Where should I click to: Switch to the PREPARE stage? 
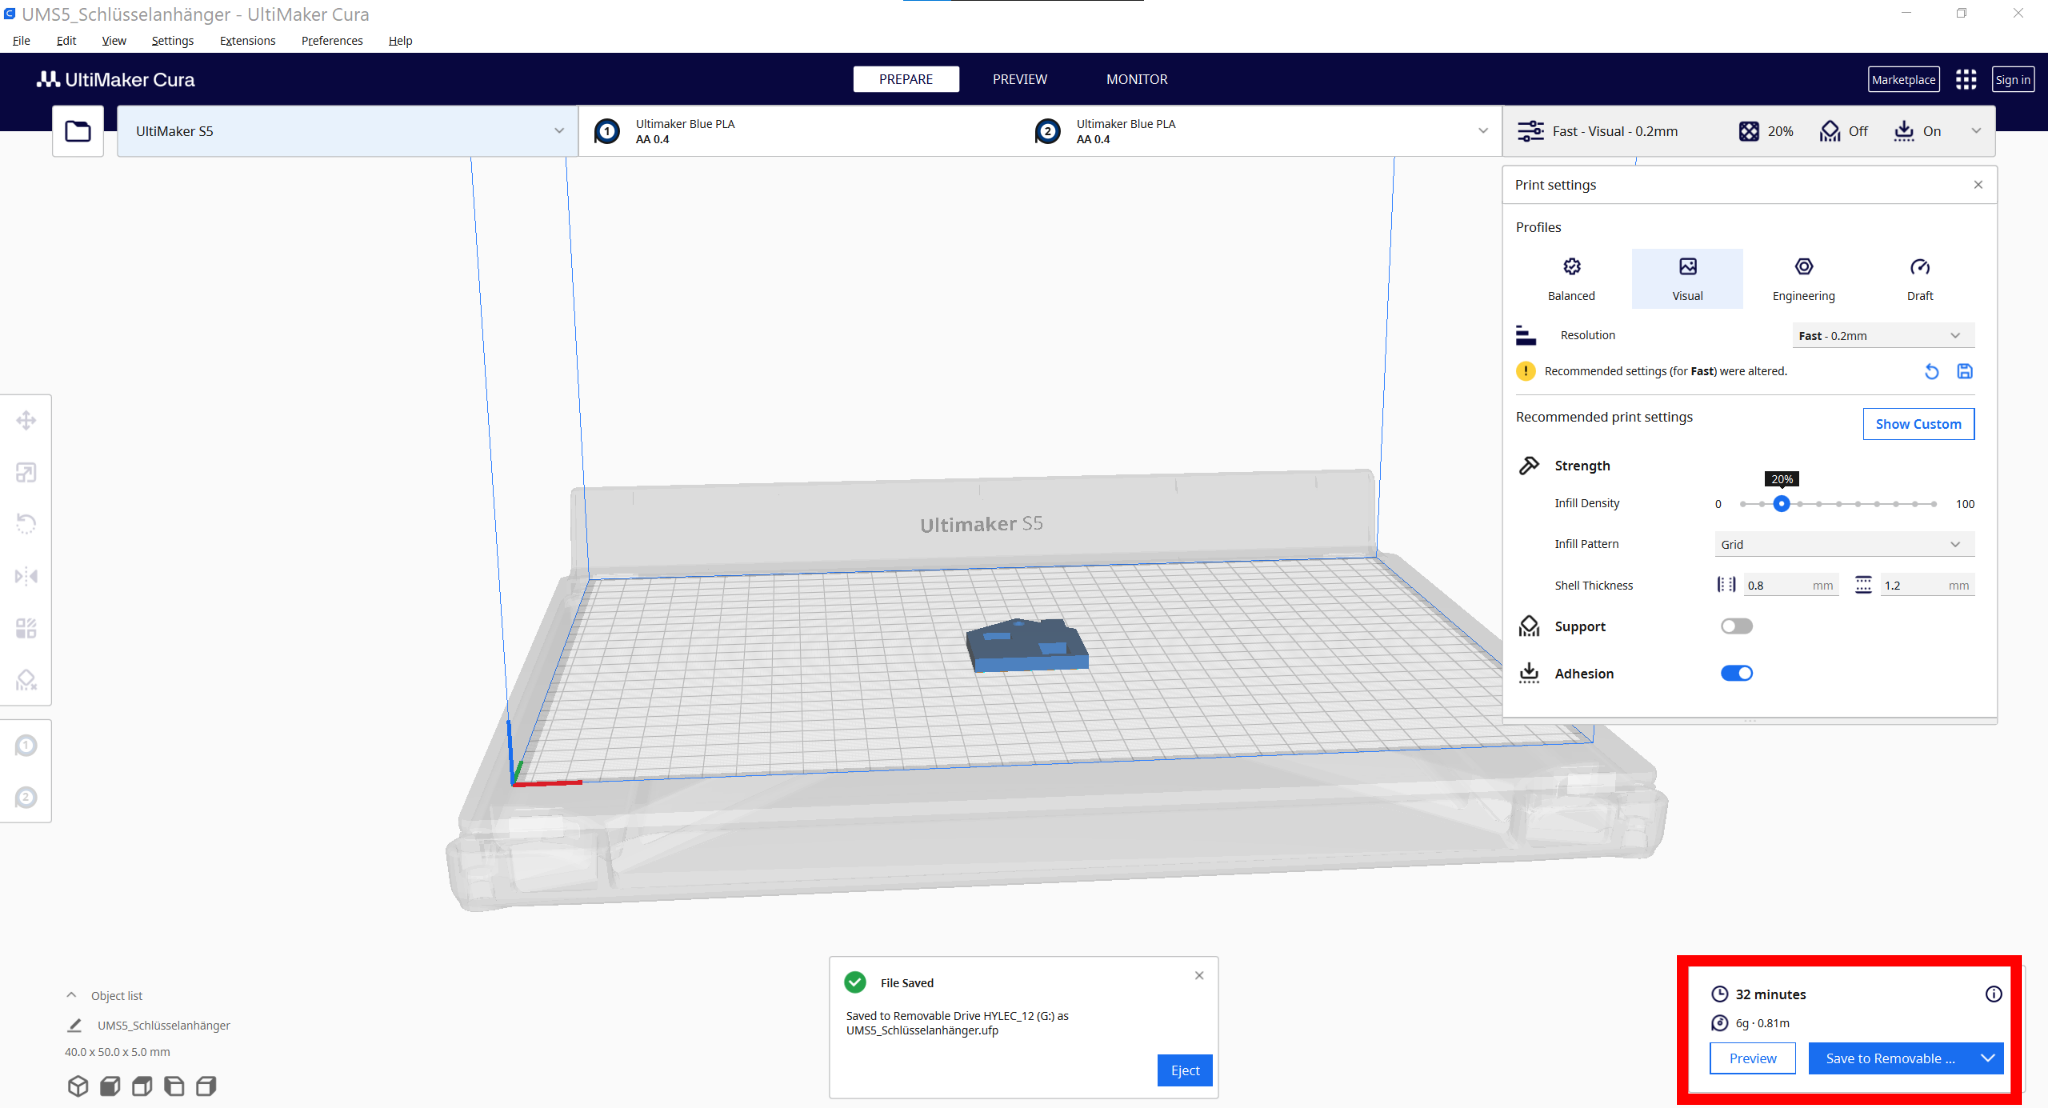coord(906,79)
